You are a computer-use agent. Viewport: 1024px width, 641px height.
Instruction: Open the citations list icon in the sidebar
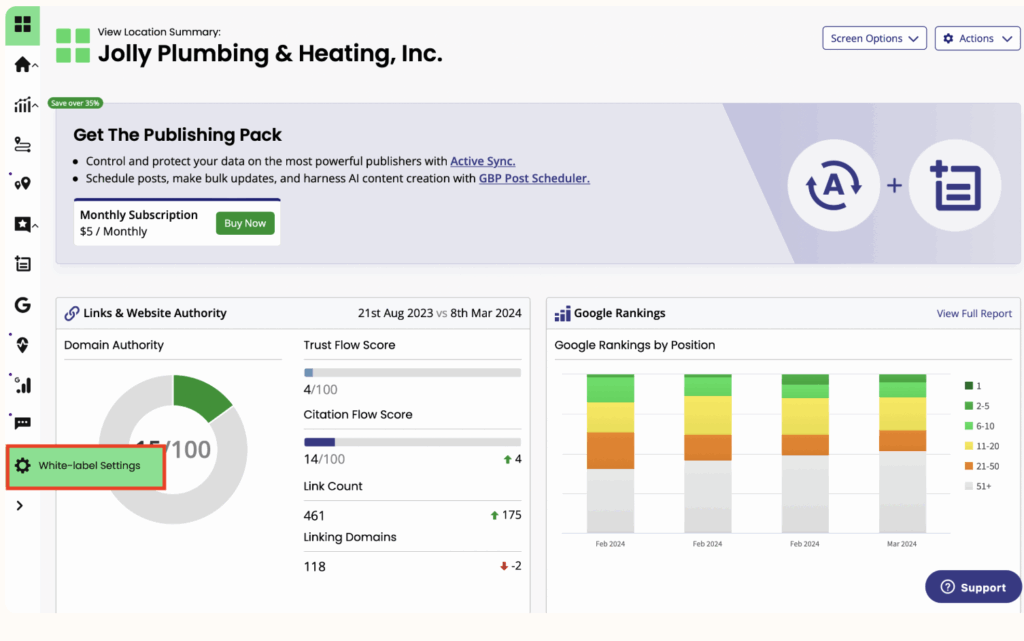[22, 264]
